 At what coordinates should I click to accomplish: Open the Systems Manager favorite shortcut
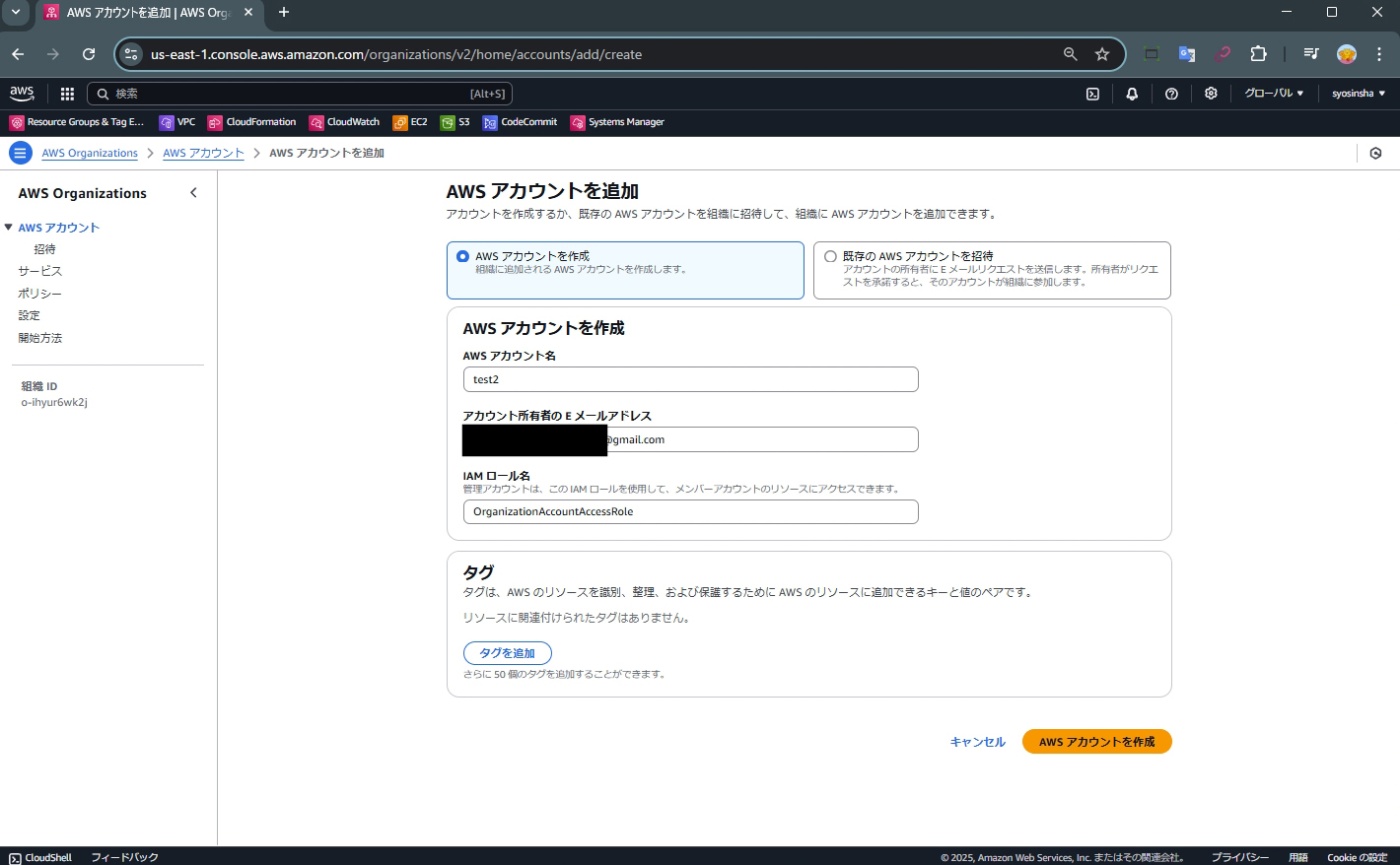[617, 122]
